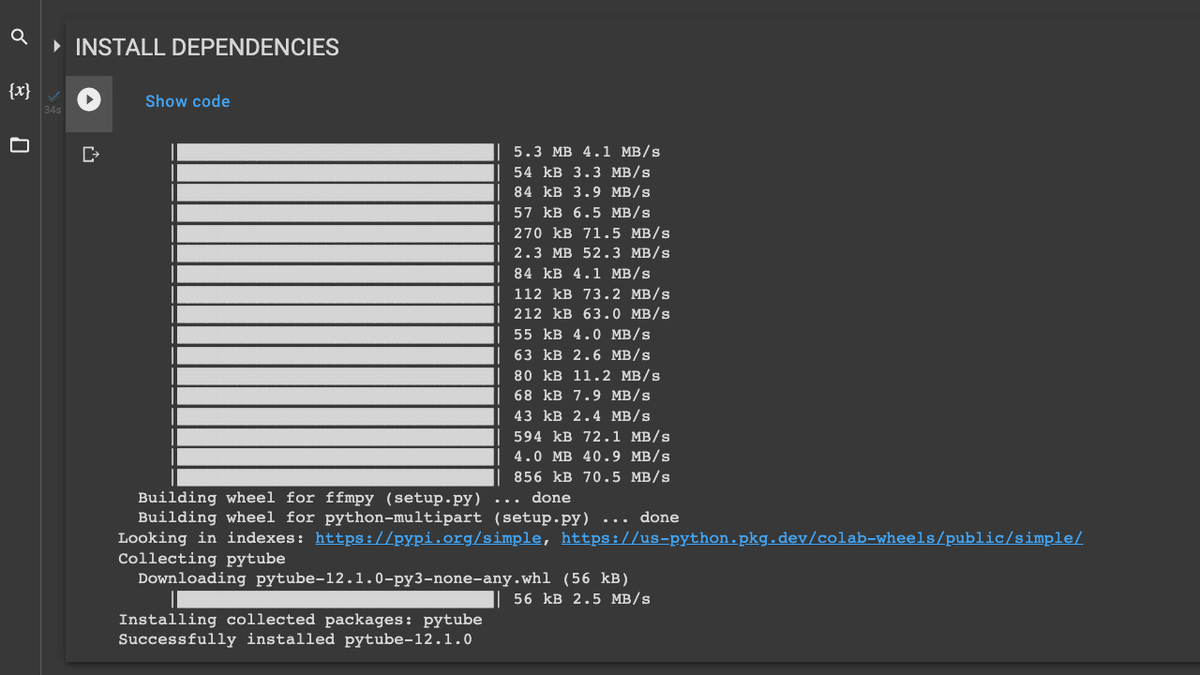Screen dimensions: 1200x675
Task: Click the cell output clear icon
Action: pyautogui.click(x=91, y=154)
